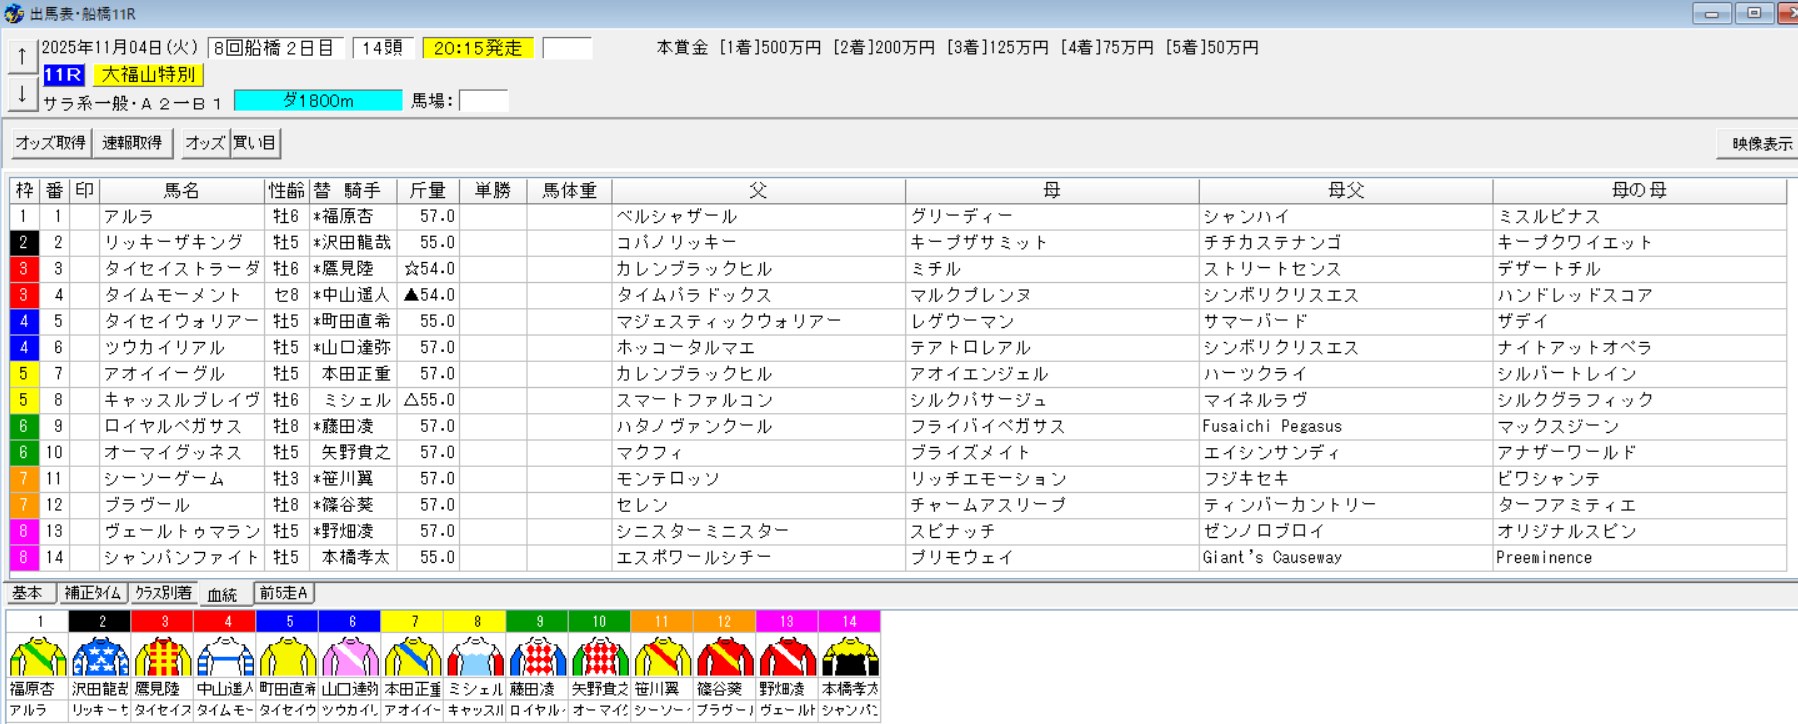Click the 単勝 column header
Image resolution: width=1798 pixels, height=724 pixels.
click(x=492, y=190)
